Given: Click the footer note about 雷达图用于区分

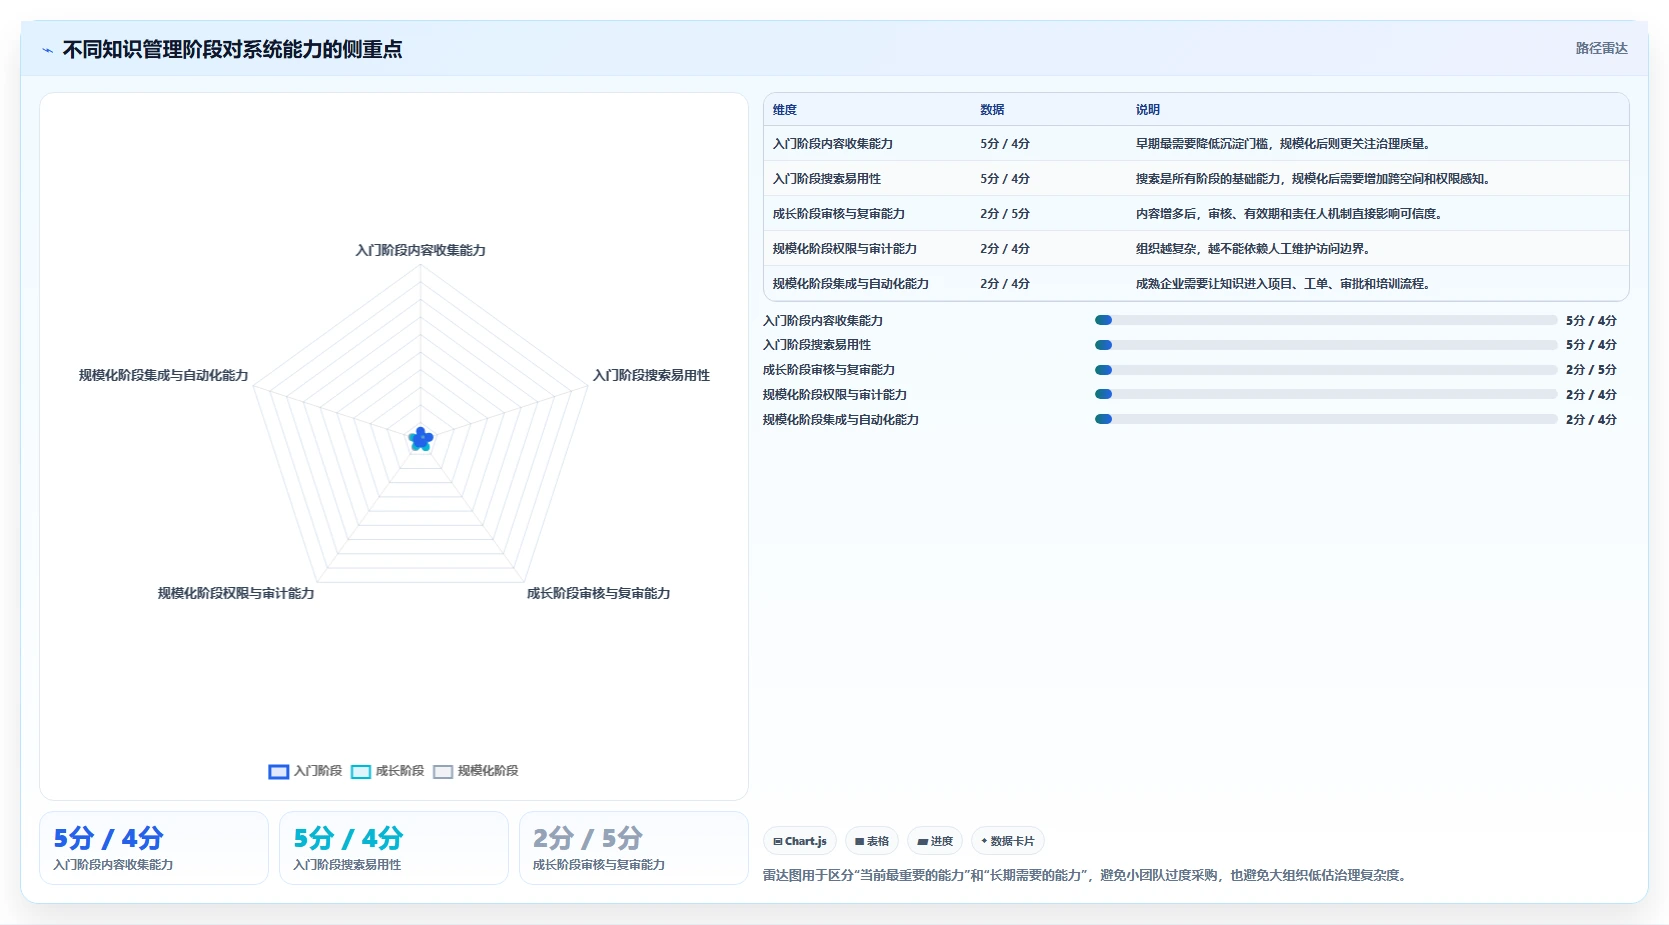Looking at the screenshot, I should (x=1087, y=875).
